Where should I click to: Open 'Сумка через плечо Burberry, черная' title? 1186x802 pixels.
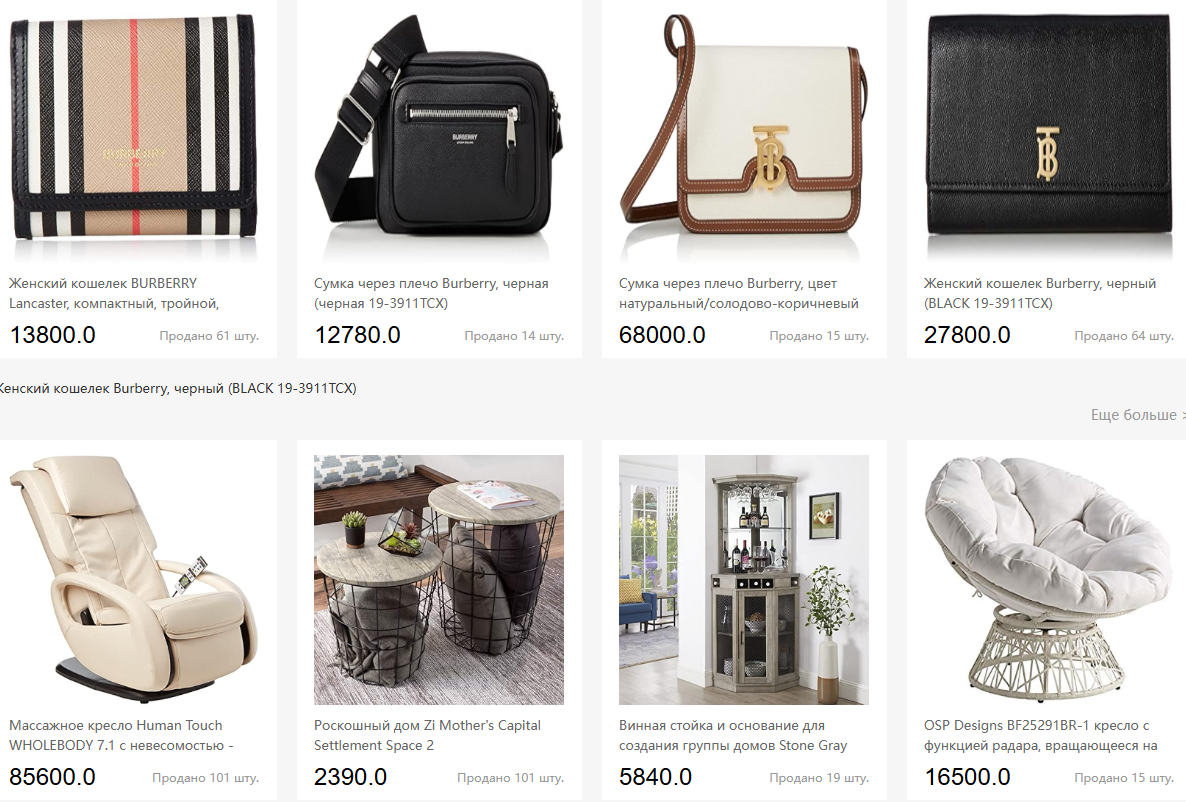(431, 293)
